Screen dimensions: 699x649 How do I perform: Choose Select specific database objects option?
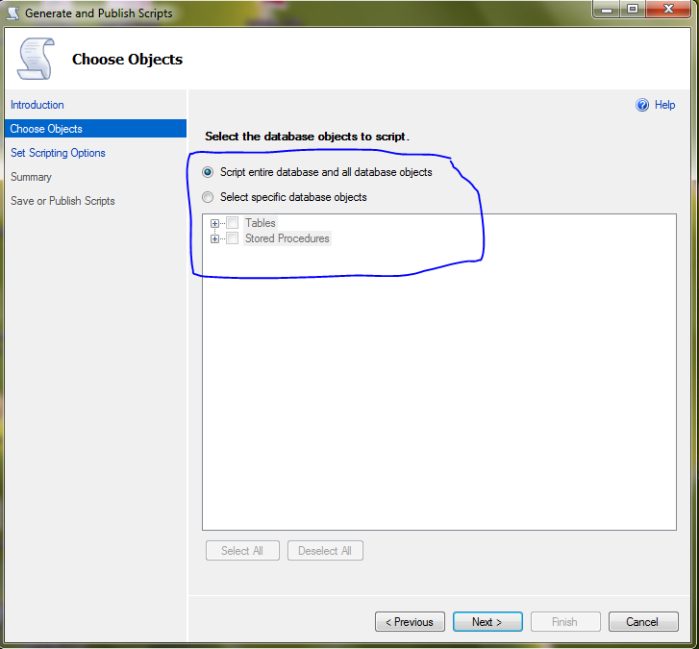click(208, 197)
